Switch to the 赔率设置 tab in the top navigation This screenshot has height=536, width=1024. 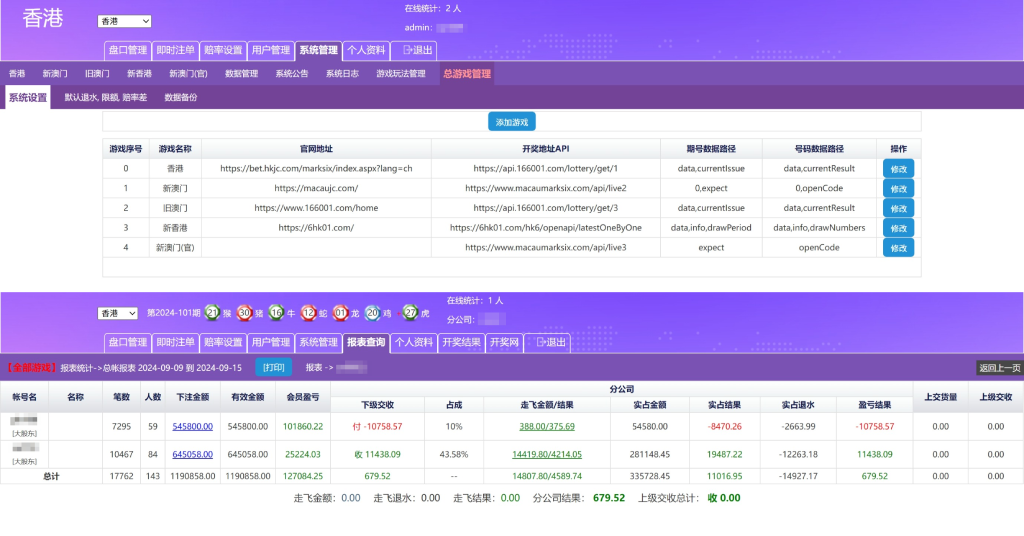tap(222, 50)
